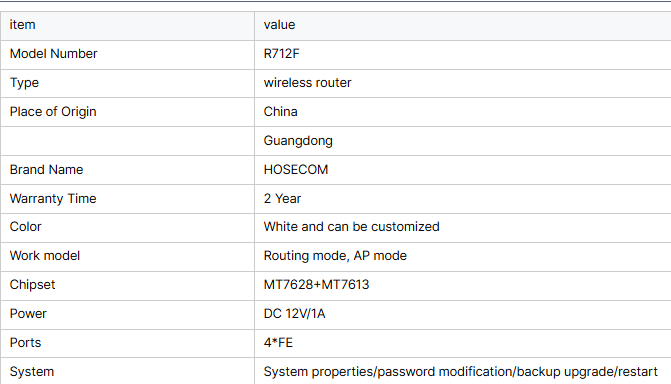Viewport: 671px width, 384px height.
Task: Select the Place of Origin label
Action: pos(53,112)
